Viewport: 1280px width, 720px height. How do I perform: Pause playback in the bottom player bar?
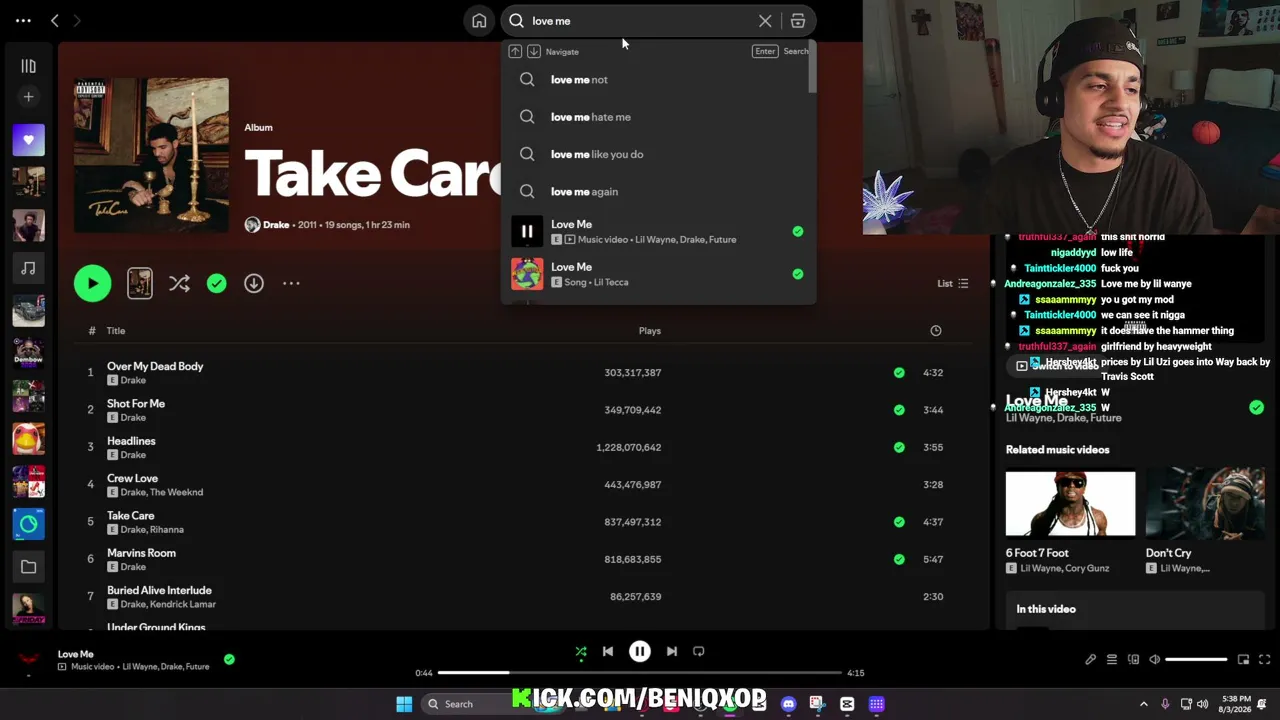640,652
